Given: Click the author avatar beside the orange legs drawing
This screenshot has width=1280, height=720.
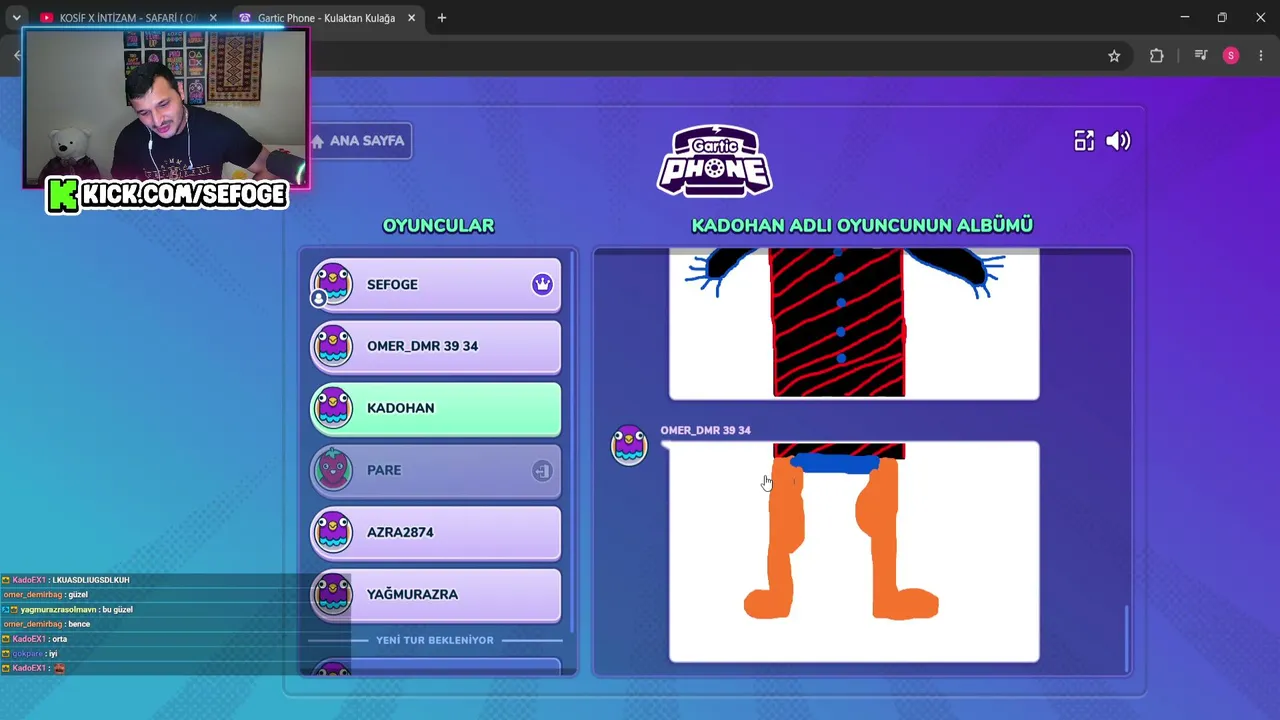Looking at the screenshot, I should coord(629,445).
